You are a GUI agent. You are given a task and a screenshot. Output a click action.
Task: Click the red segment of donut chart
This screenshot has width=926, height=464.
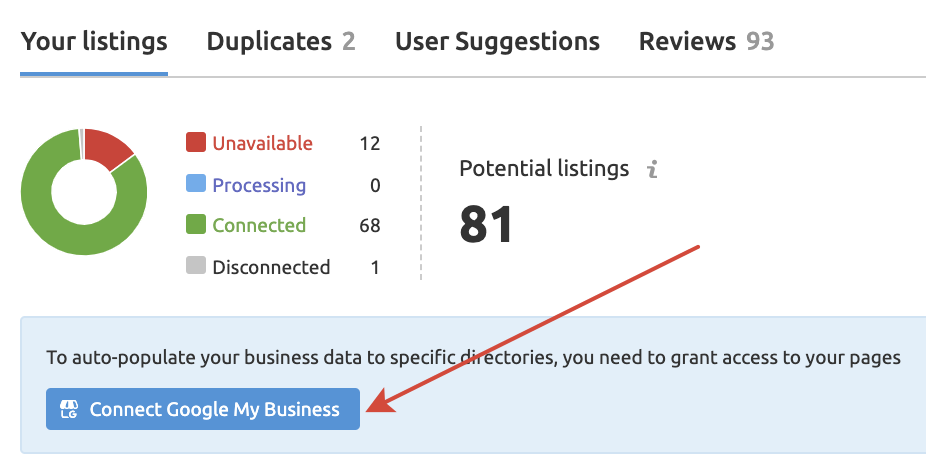coord(109,148)
